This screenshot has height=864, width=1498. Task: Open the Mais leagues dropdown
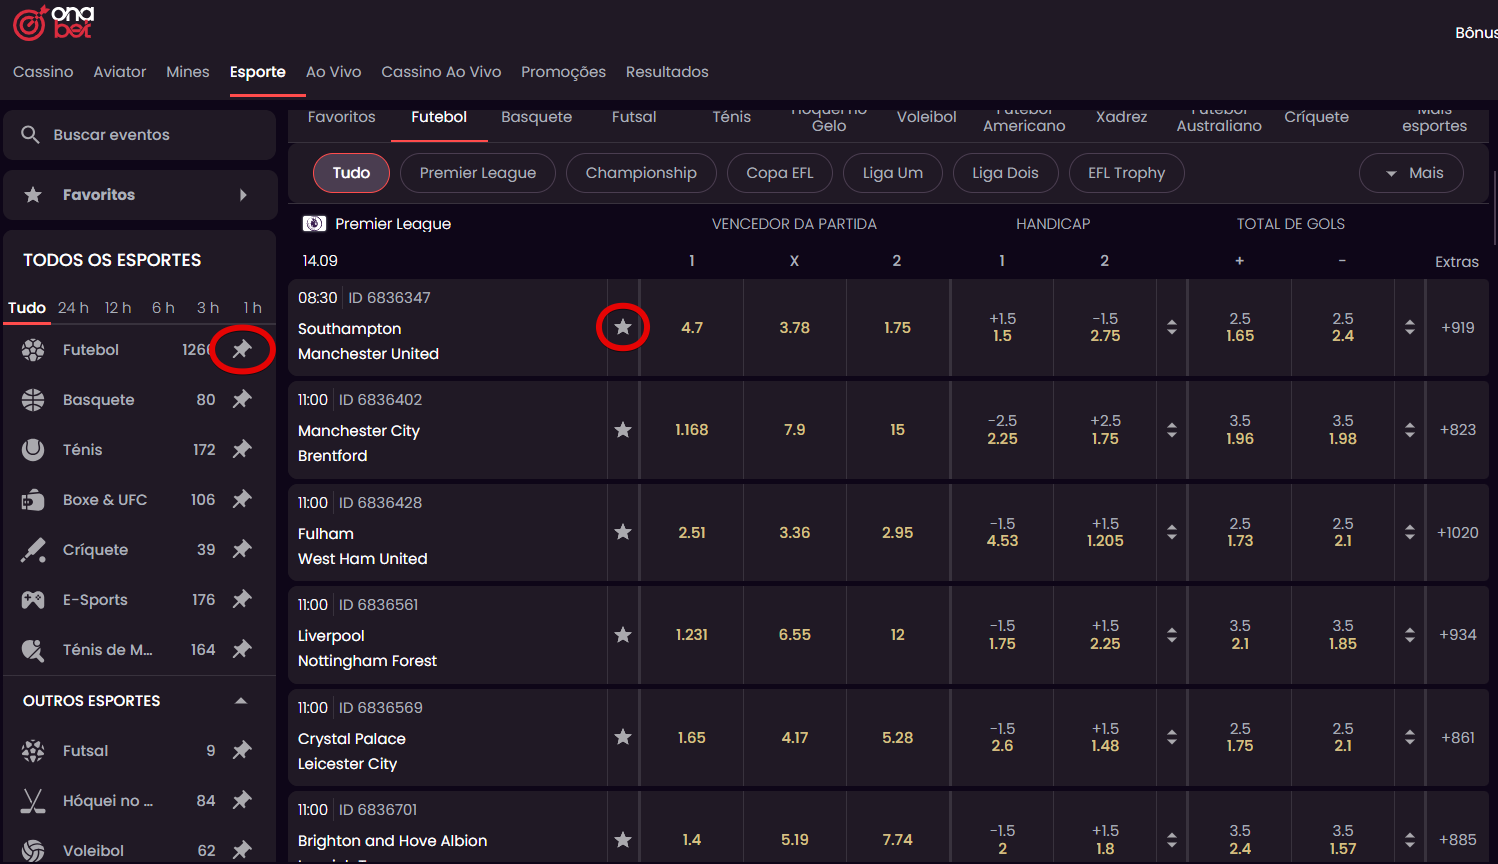[1411, 173]
